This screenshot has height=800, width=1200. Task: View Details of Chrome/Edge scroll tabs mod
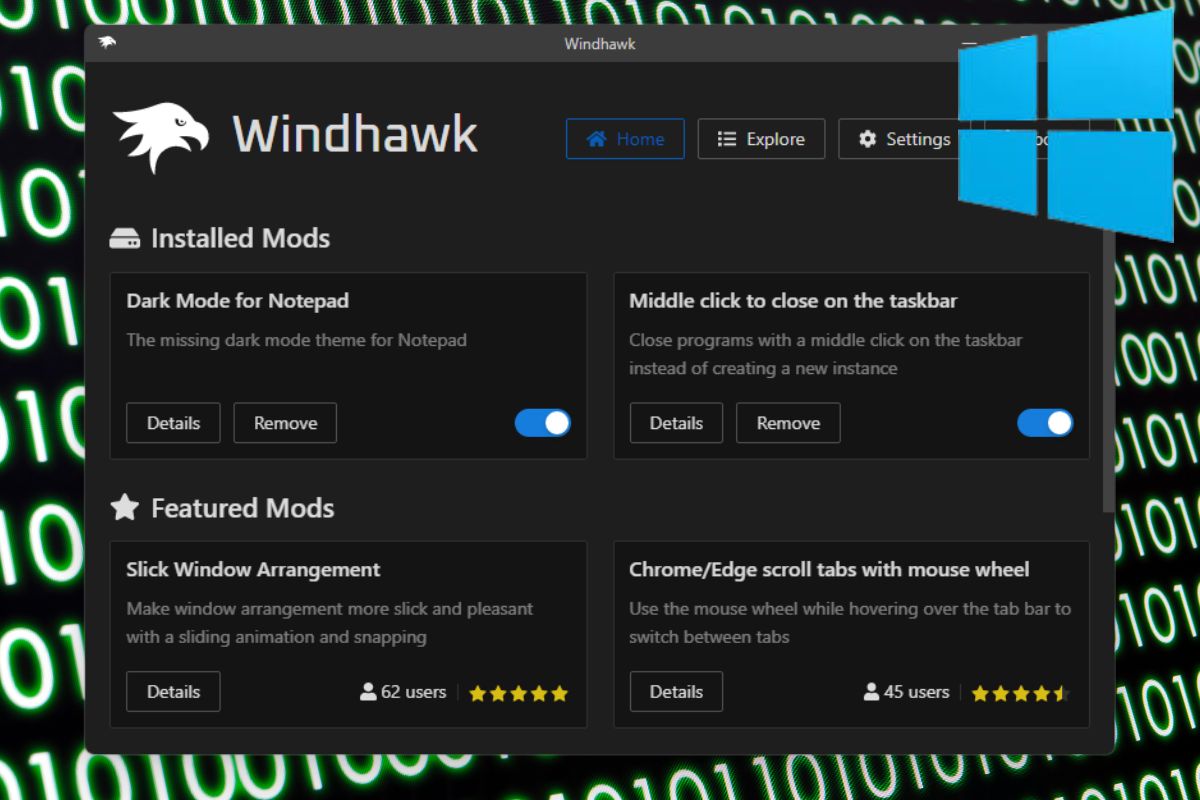coord(676,691)
